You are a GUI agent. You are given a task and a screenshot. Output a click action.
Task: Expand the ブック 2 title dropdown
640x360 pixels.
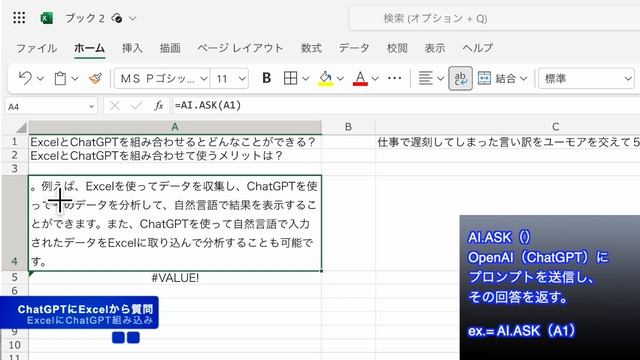(133, 18)
